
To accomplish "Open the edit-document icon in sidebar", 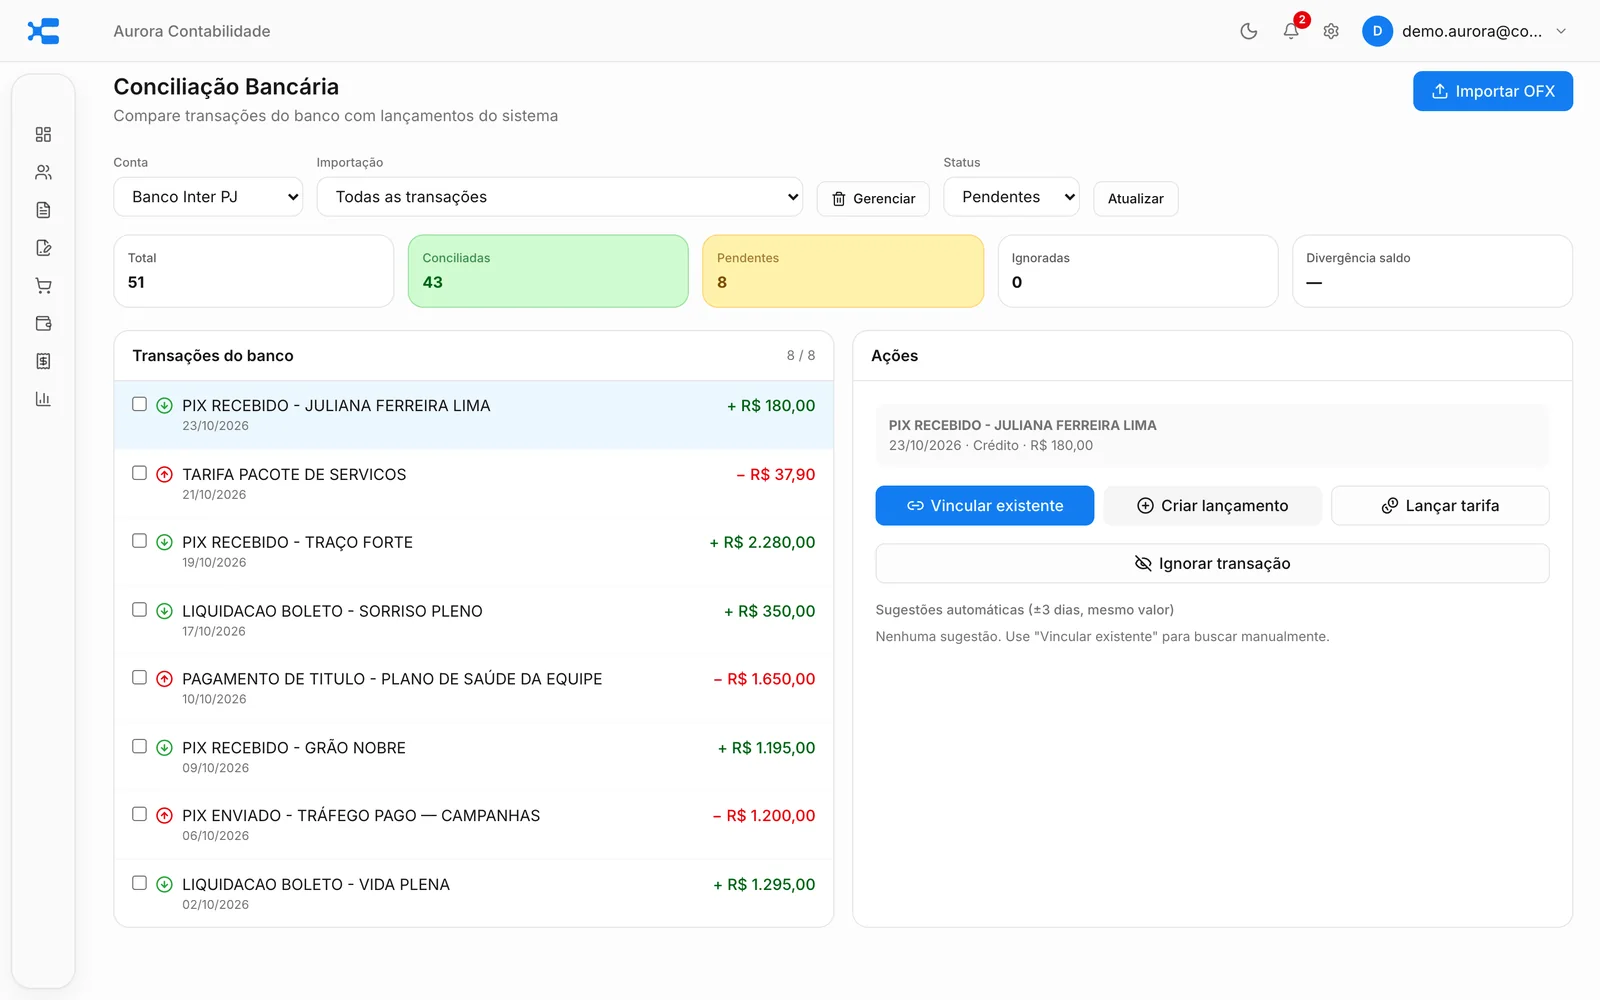I will pos(43,248).
